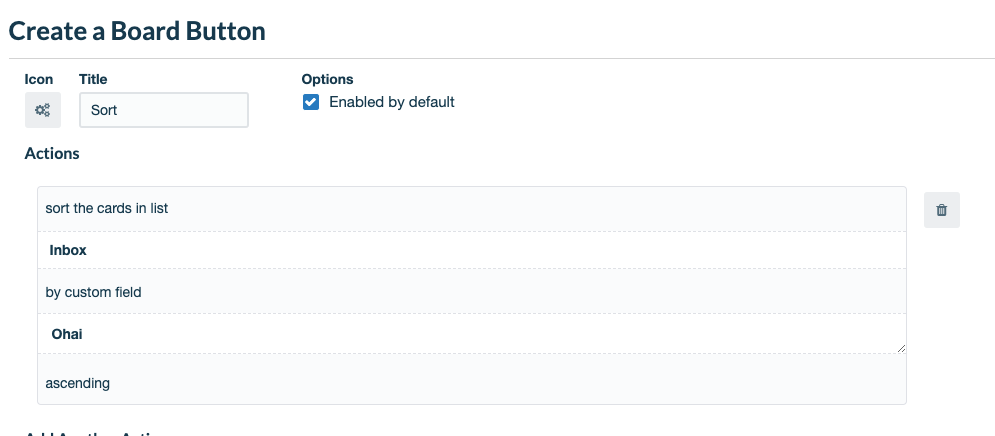Click the bold word Inbox
Image resolution: width=995 pixels, height=436 pixels.
[68, 250]
